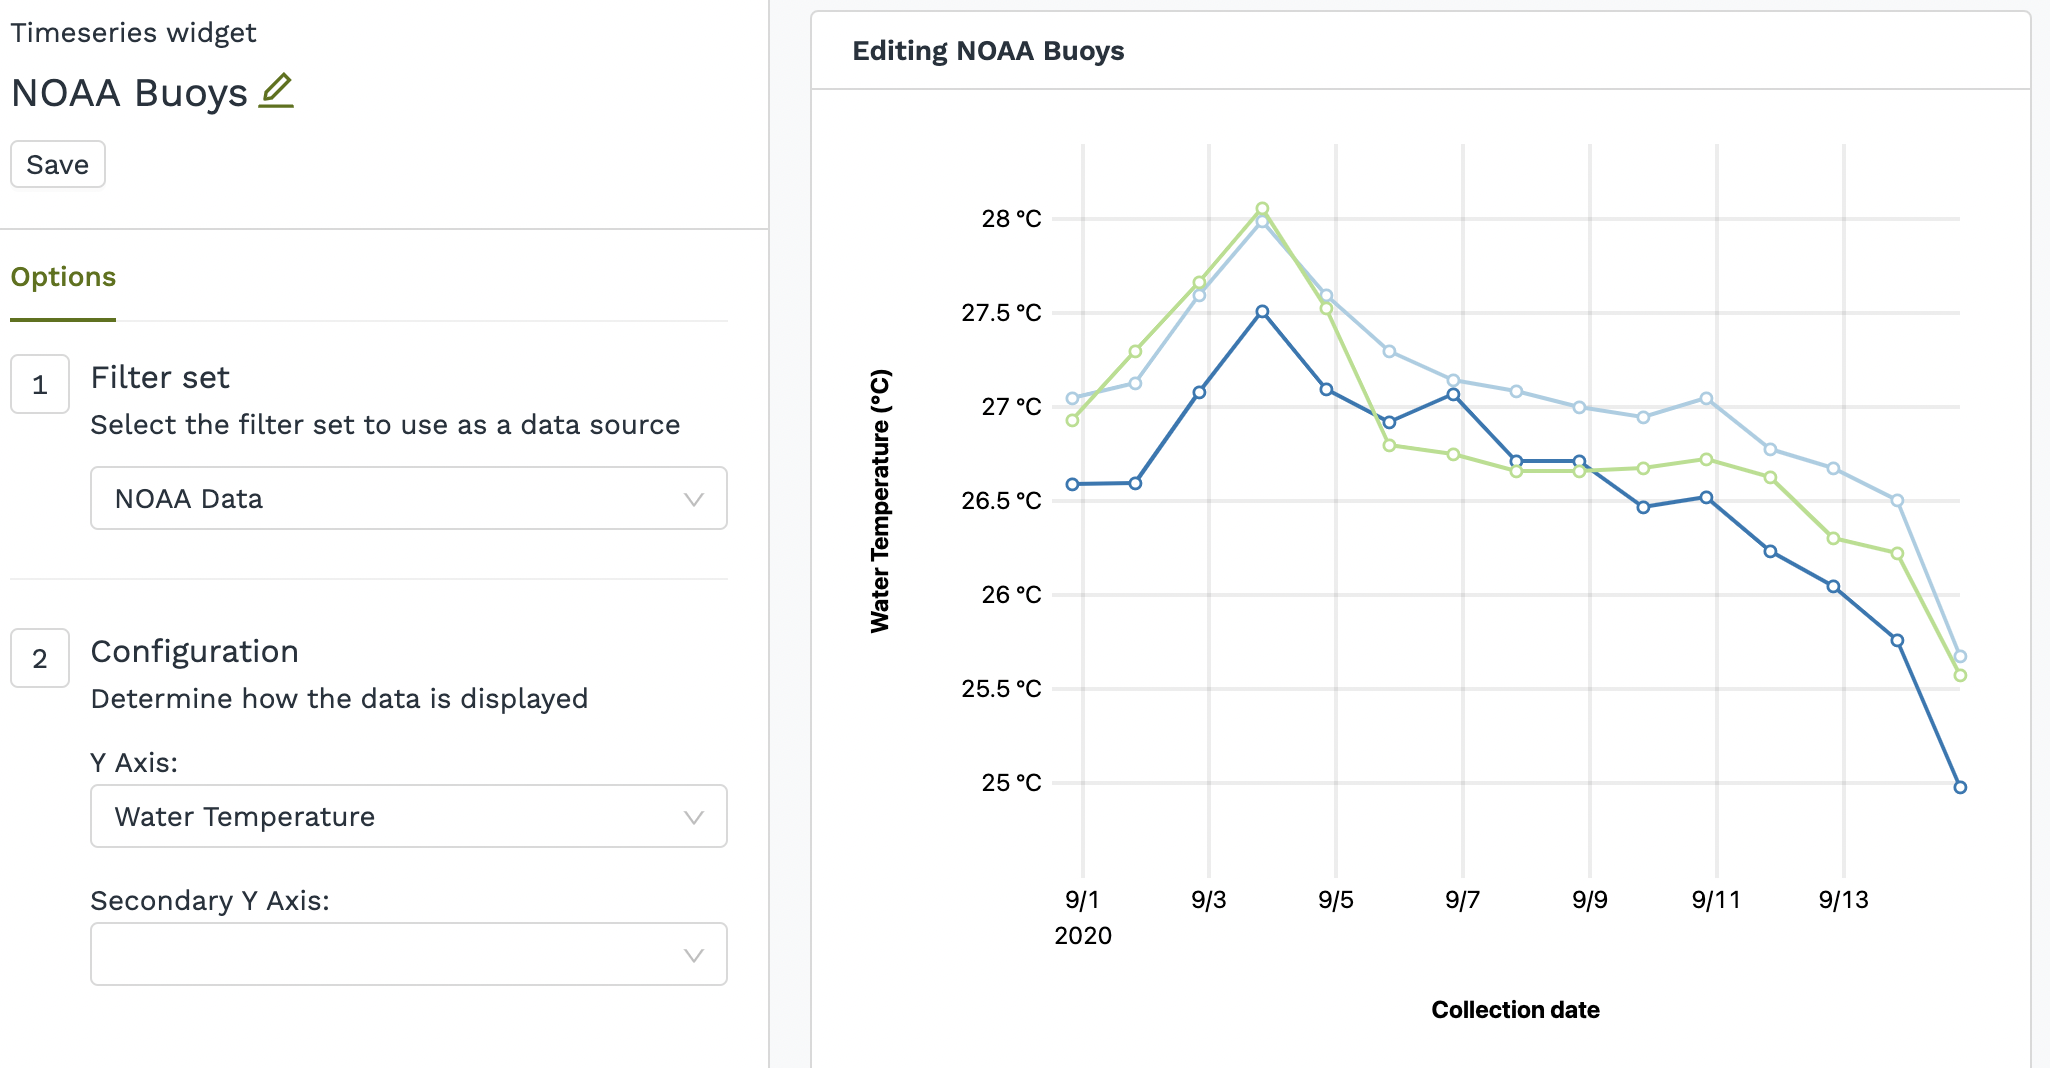Click the dark blue final point at 25 °C
This screenshot has width=2050, height=1068.
[x=1960, y=787]
